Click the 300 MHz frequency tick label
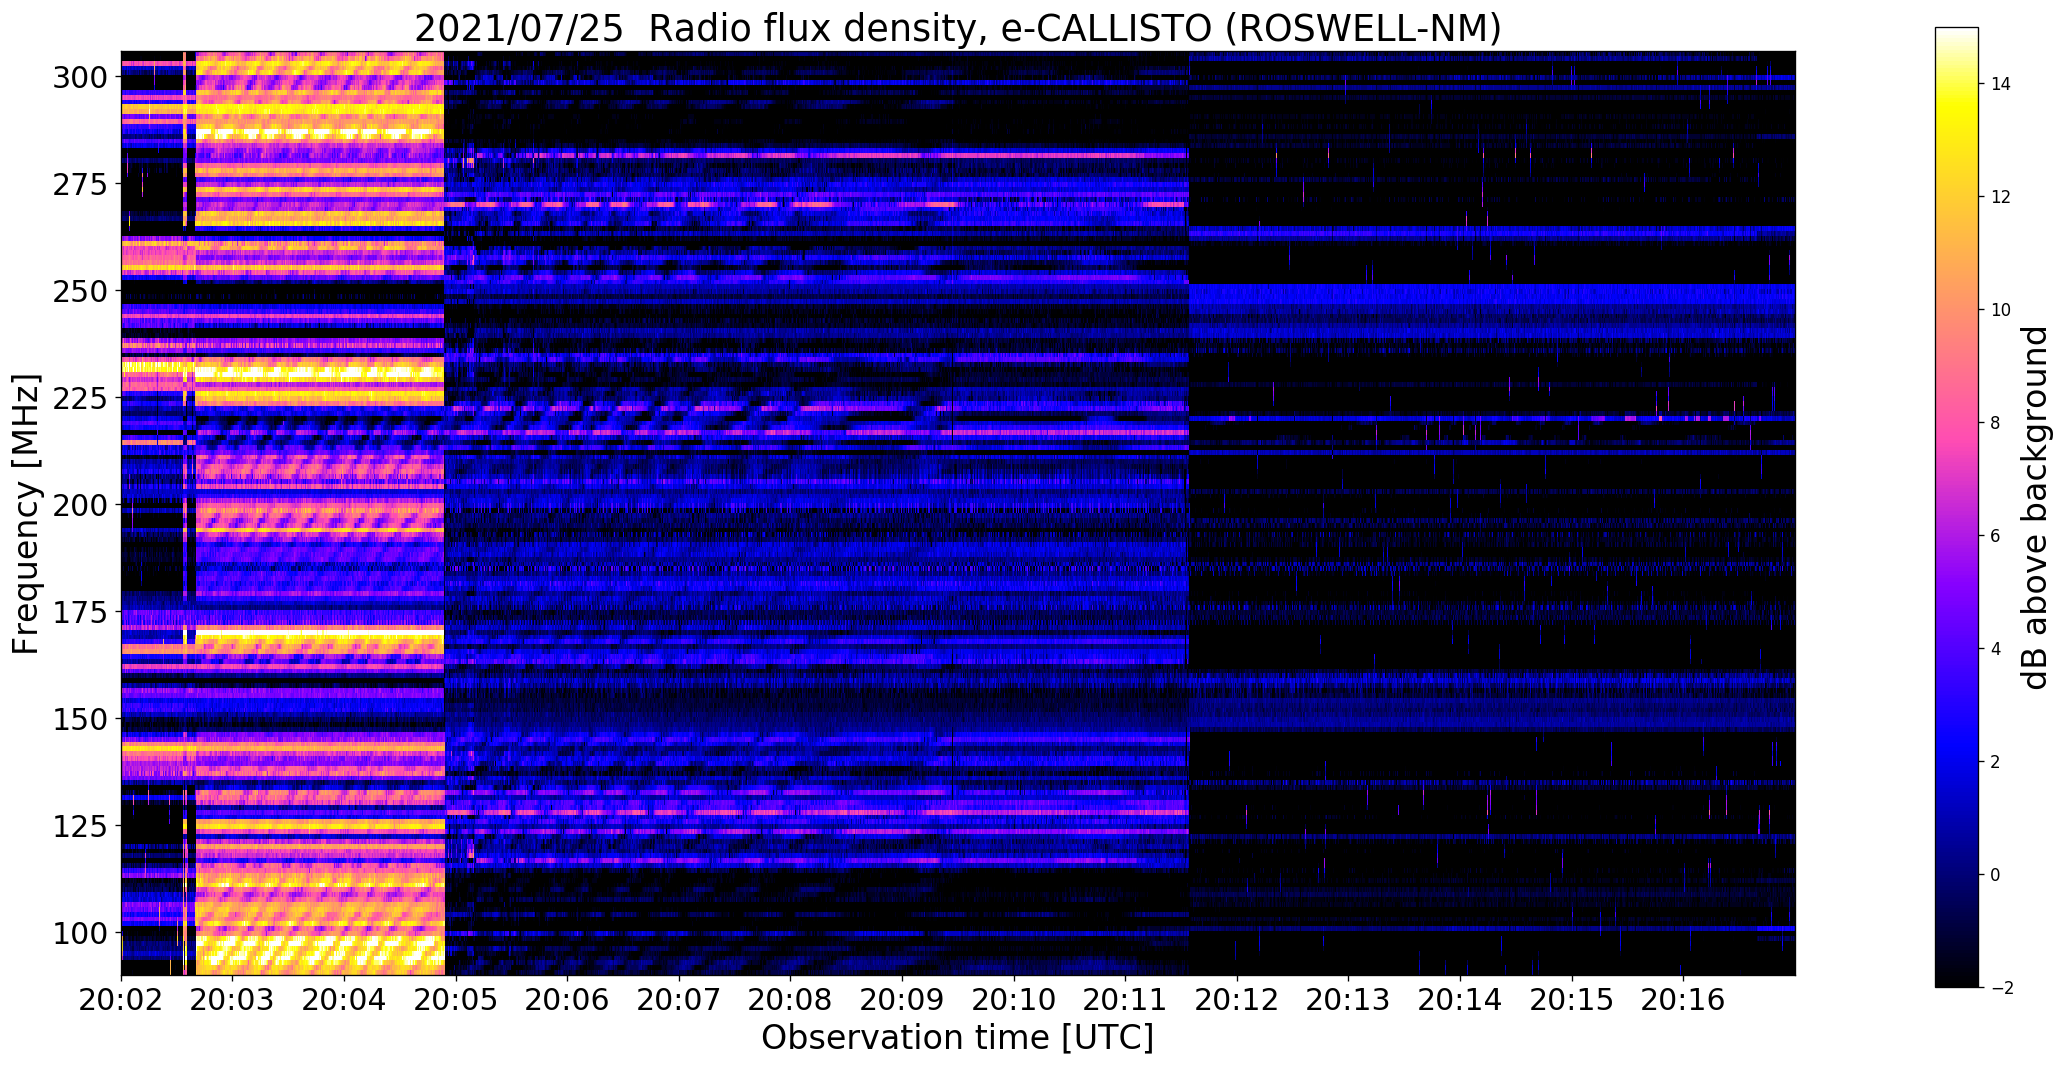Viewport: 2066px width, 1067px height. pyautogui.click(x=80, y=77)
